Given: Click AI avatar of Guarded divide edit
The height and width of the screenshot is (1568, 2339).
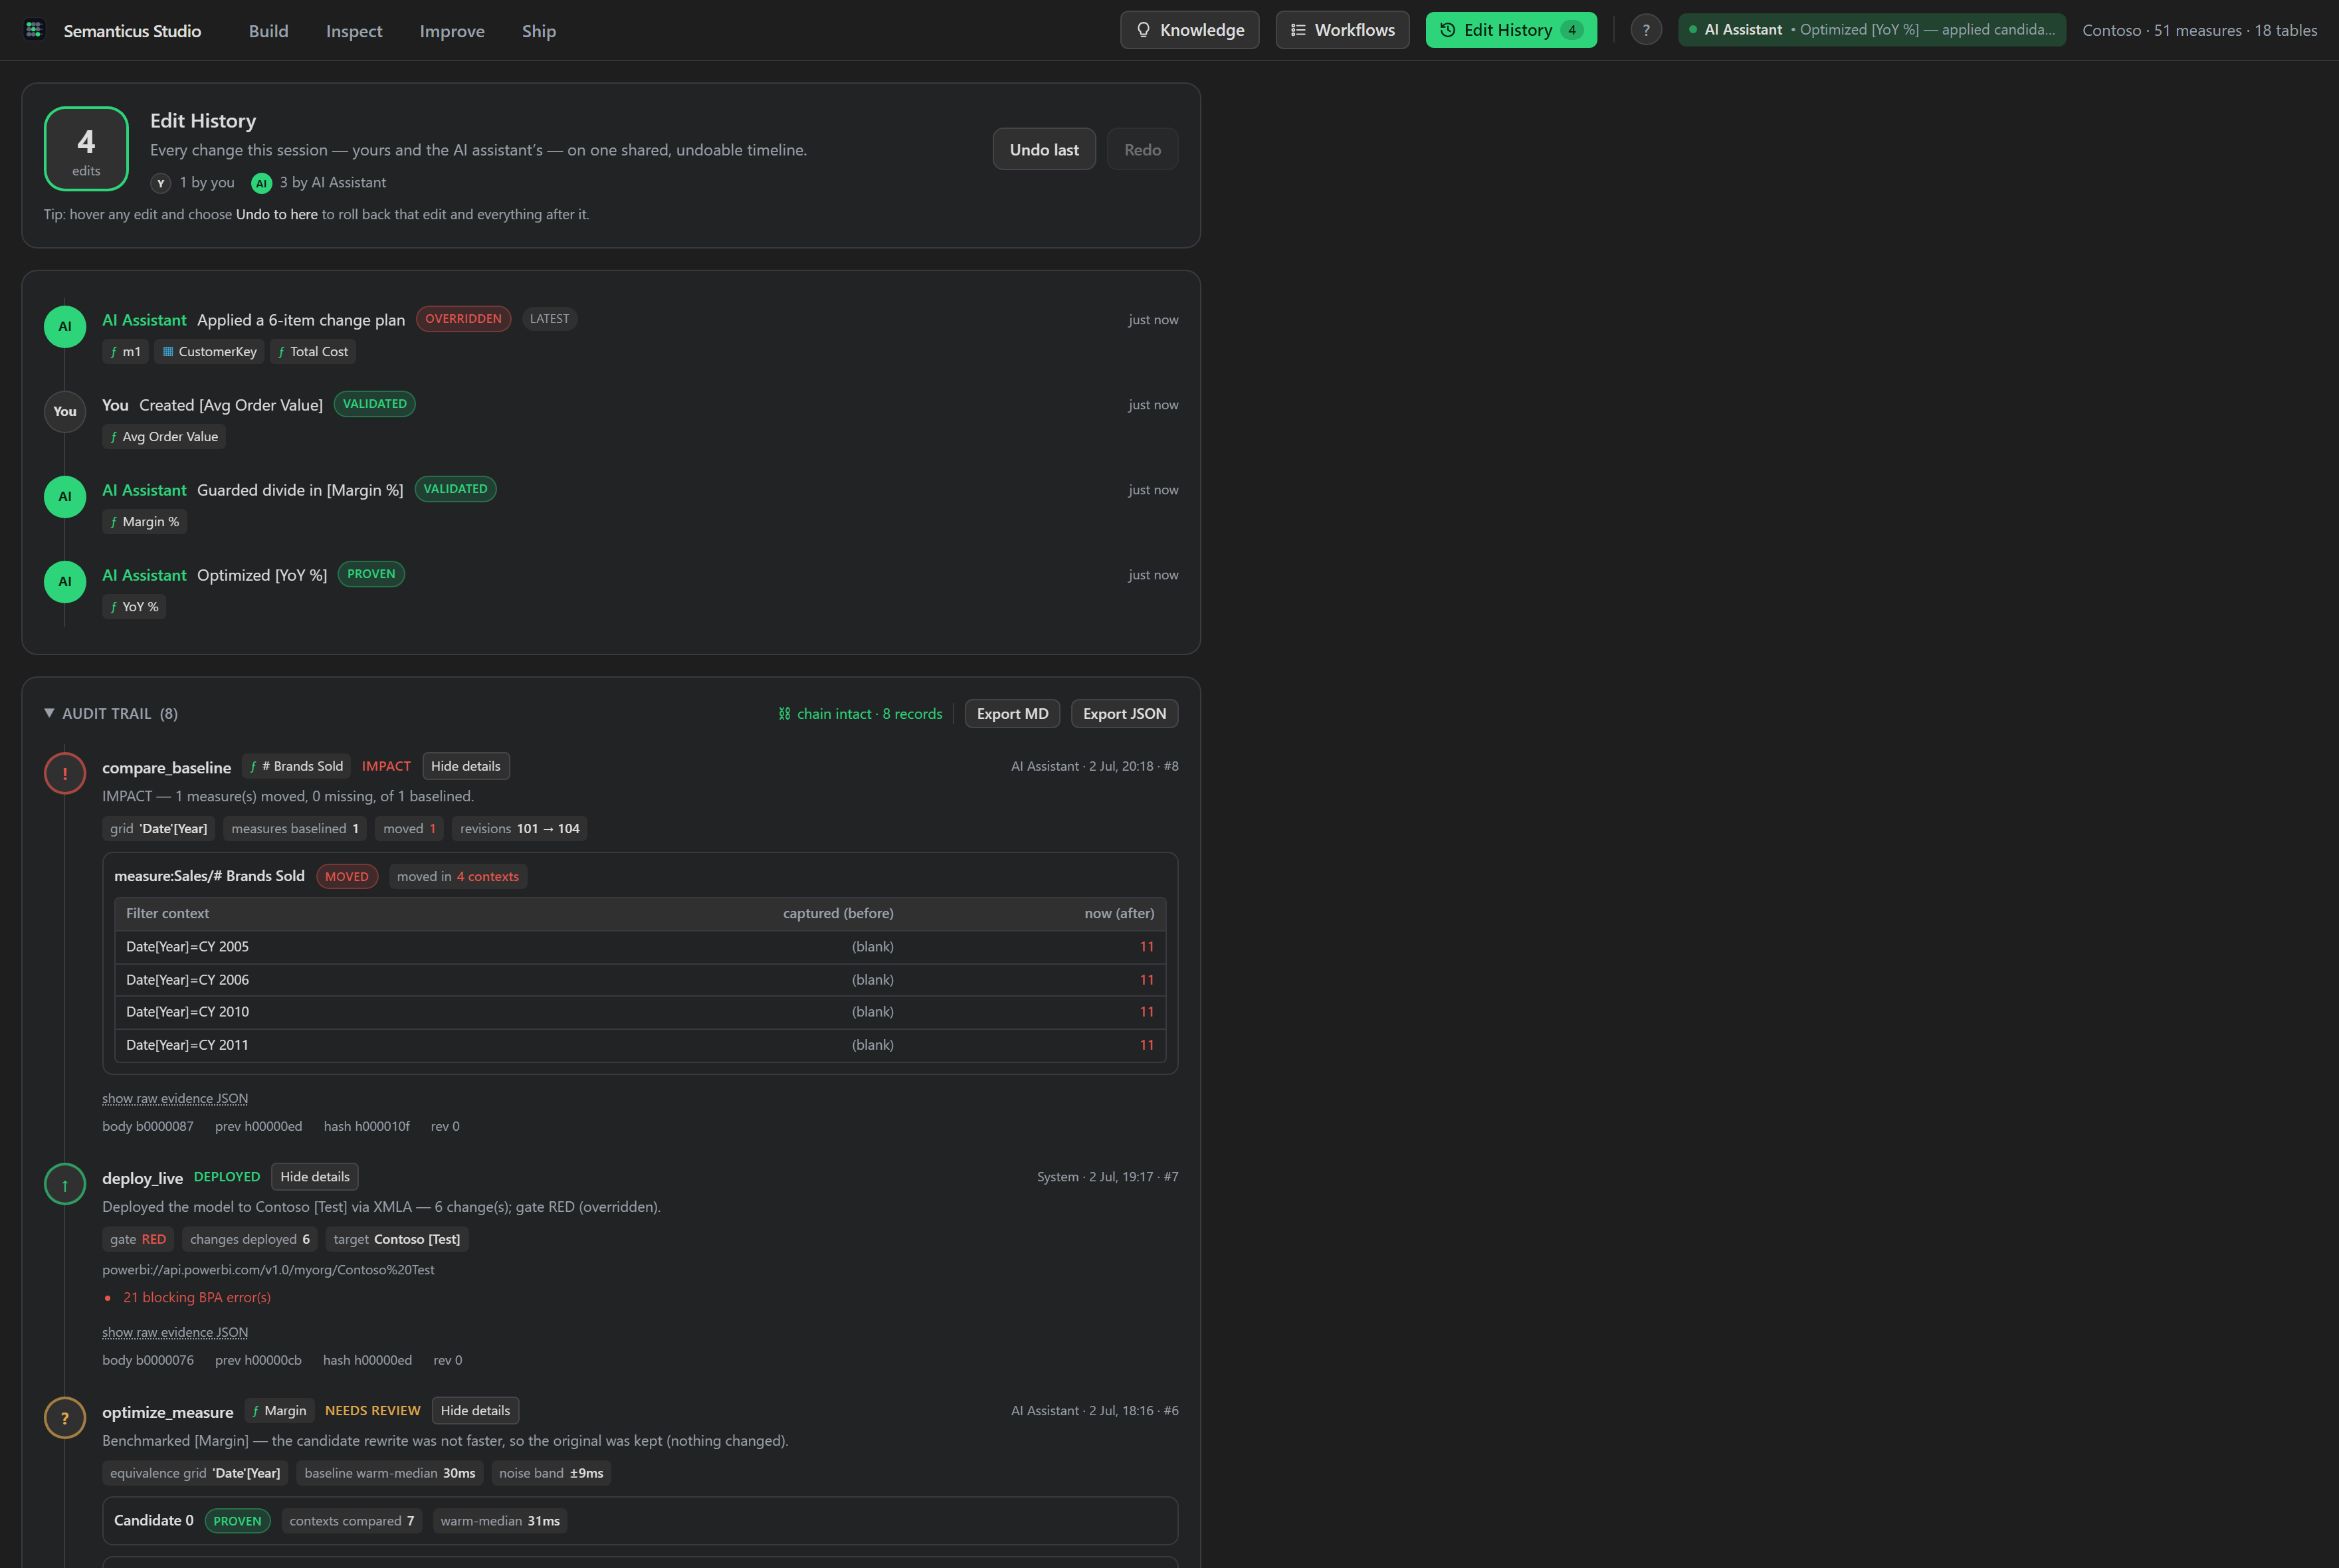Looking at the screenshot, I should pyautogui.click(x=65, y=496).
